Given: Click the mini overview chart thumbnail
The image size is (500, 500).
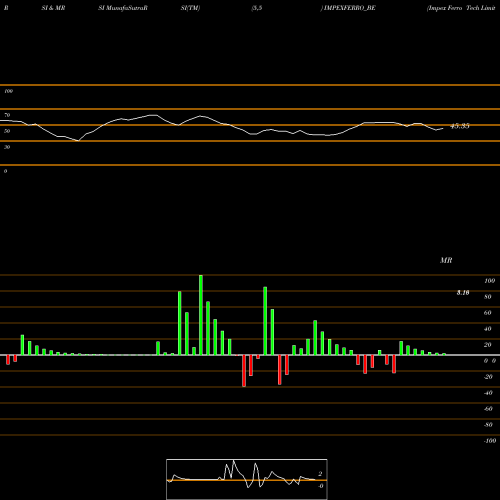Looking at the screenshot, I should tap(247, 479).
